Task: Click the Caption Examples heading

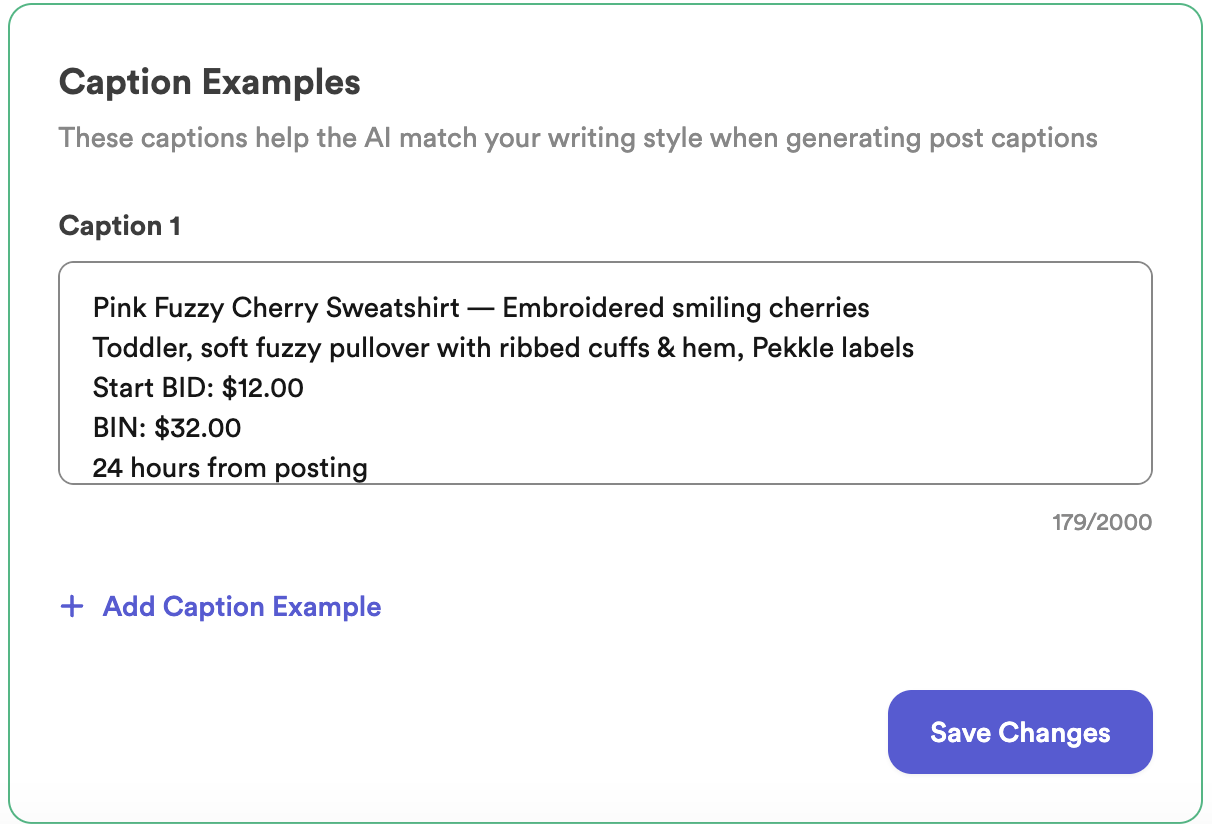Action: [x=209, y=82]
